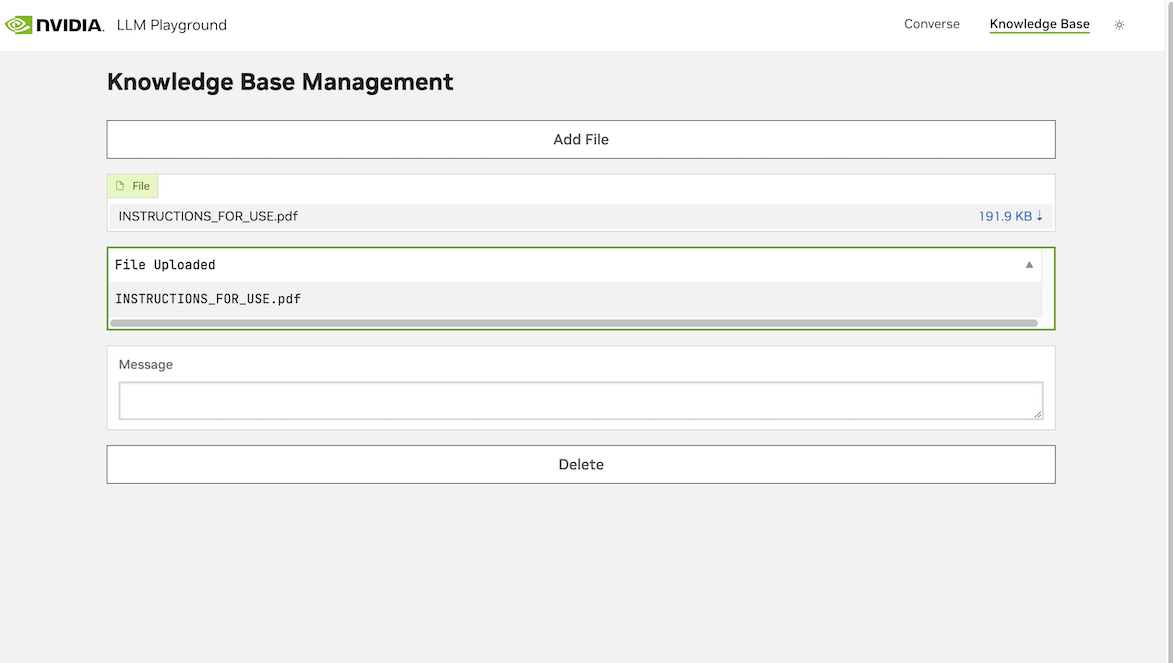Click the download arrow next to 191.9 KB

pyautogui.click(x=1040, y=216)
